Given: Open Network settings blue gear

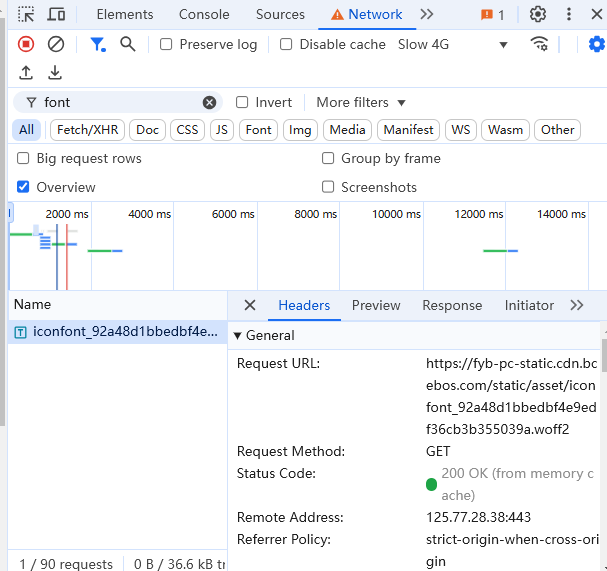Looking at the screenshot, I should pos(597,44).
